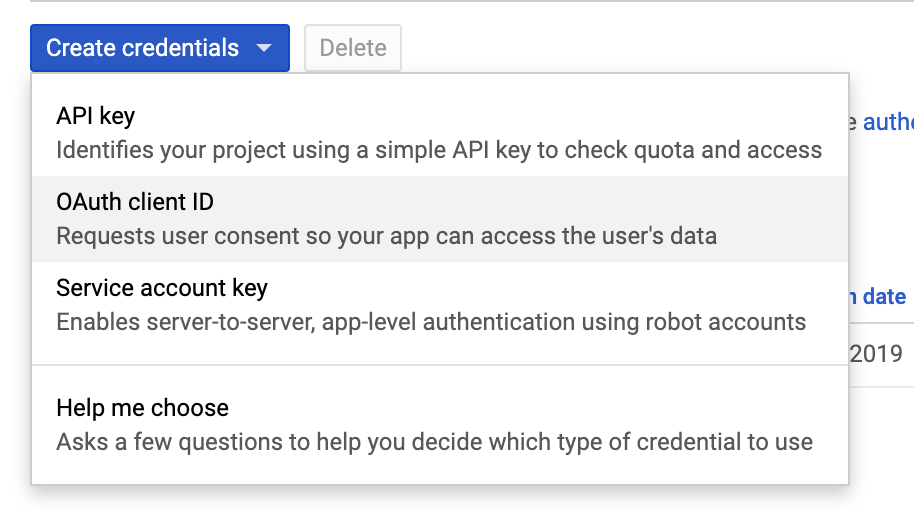Select Service account key option

point(162,289)
